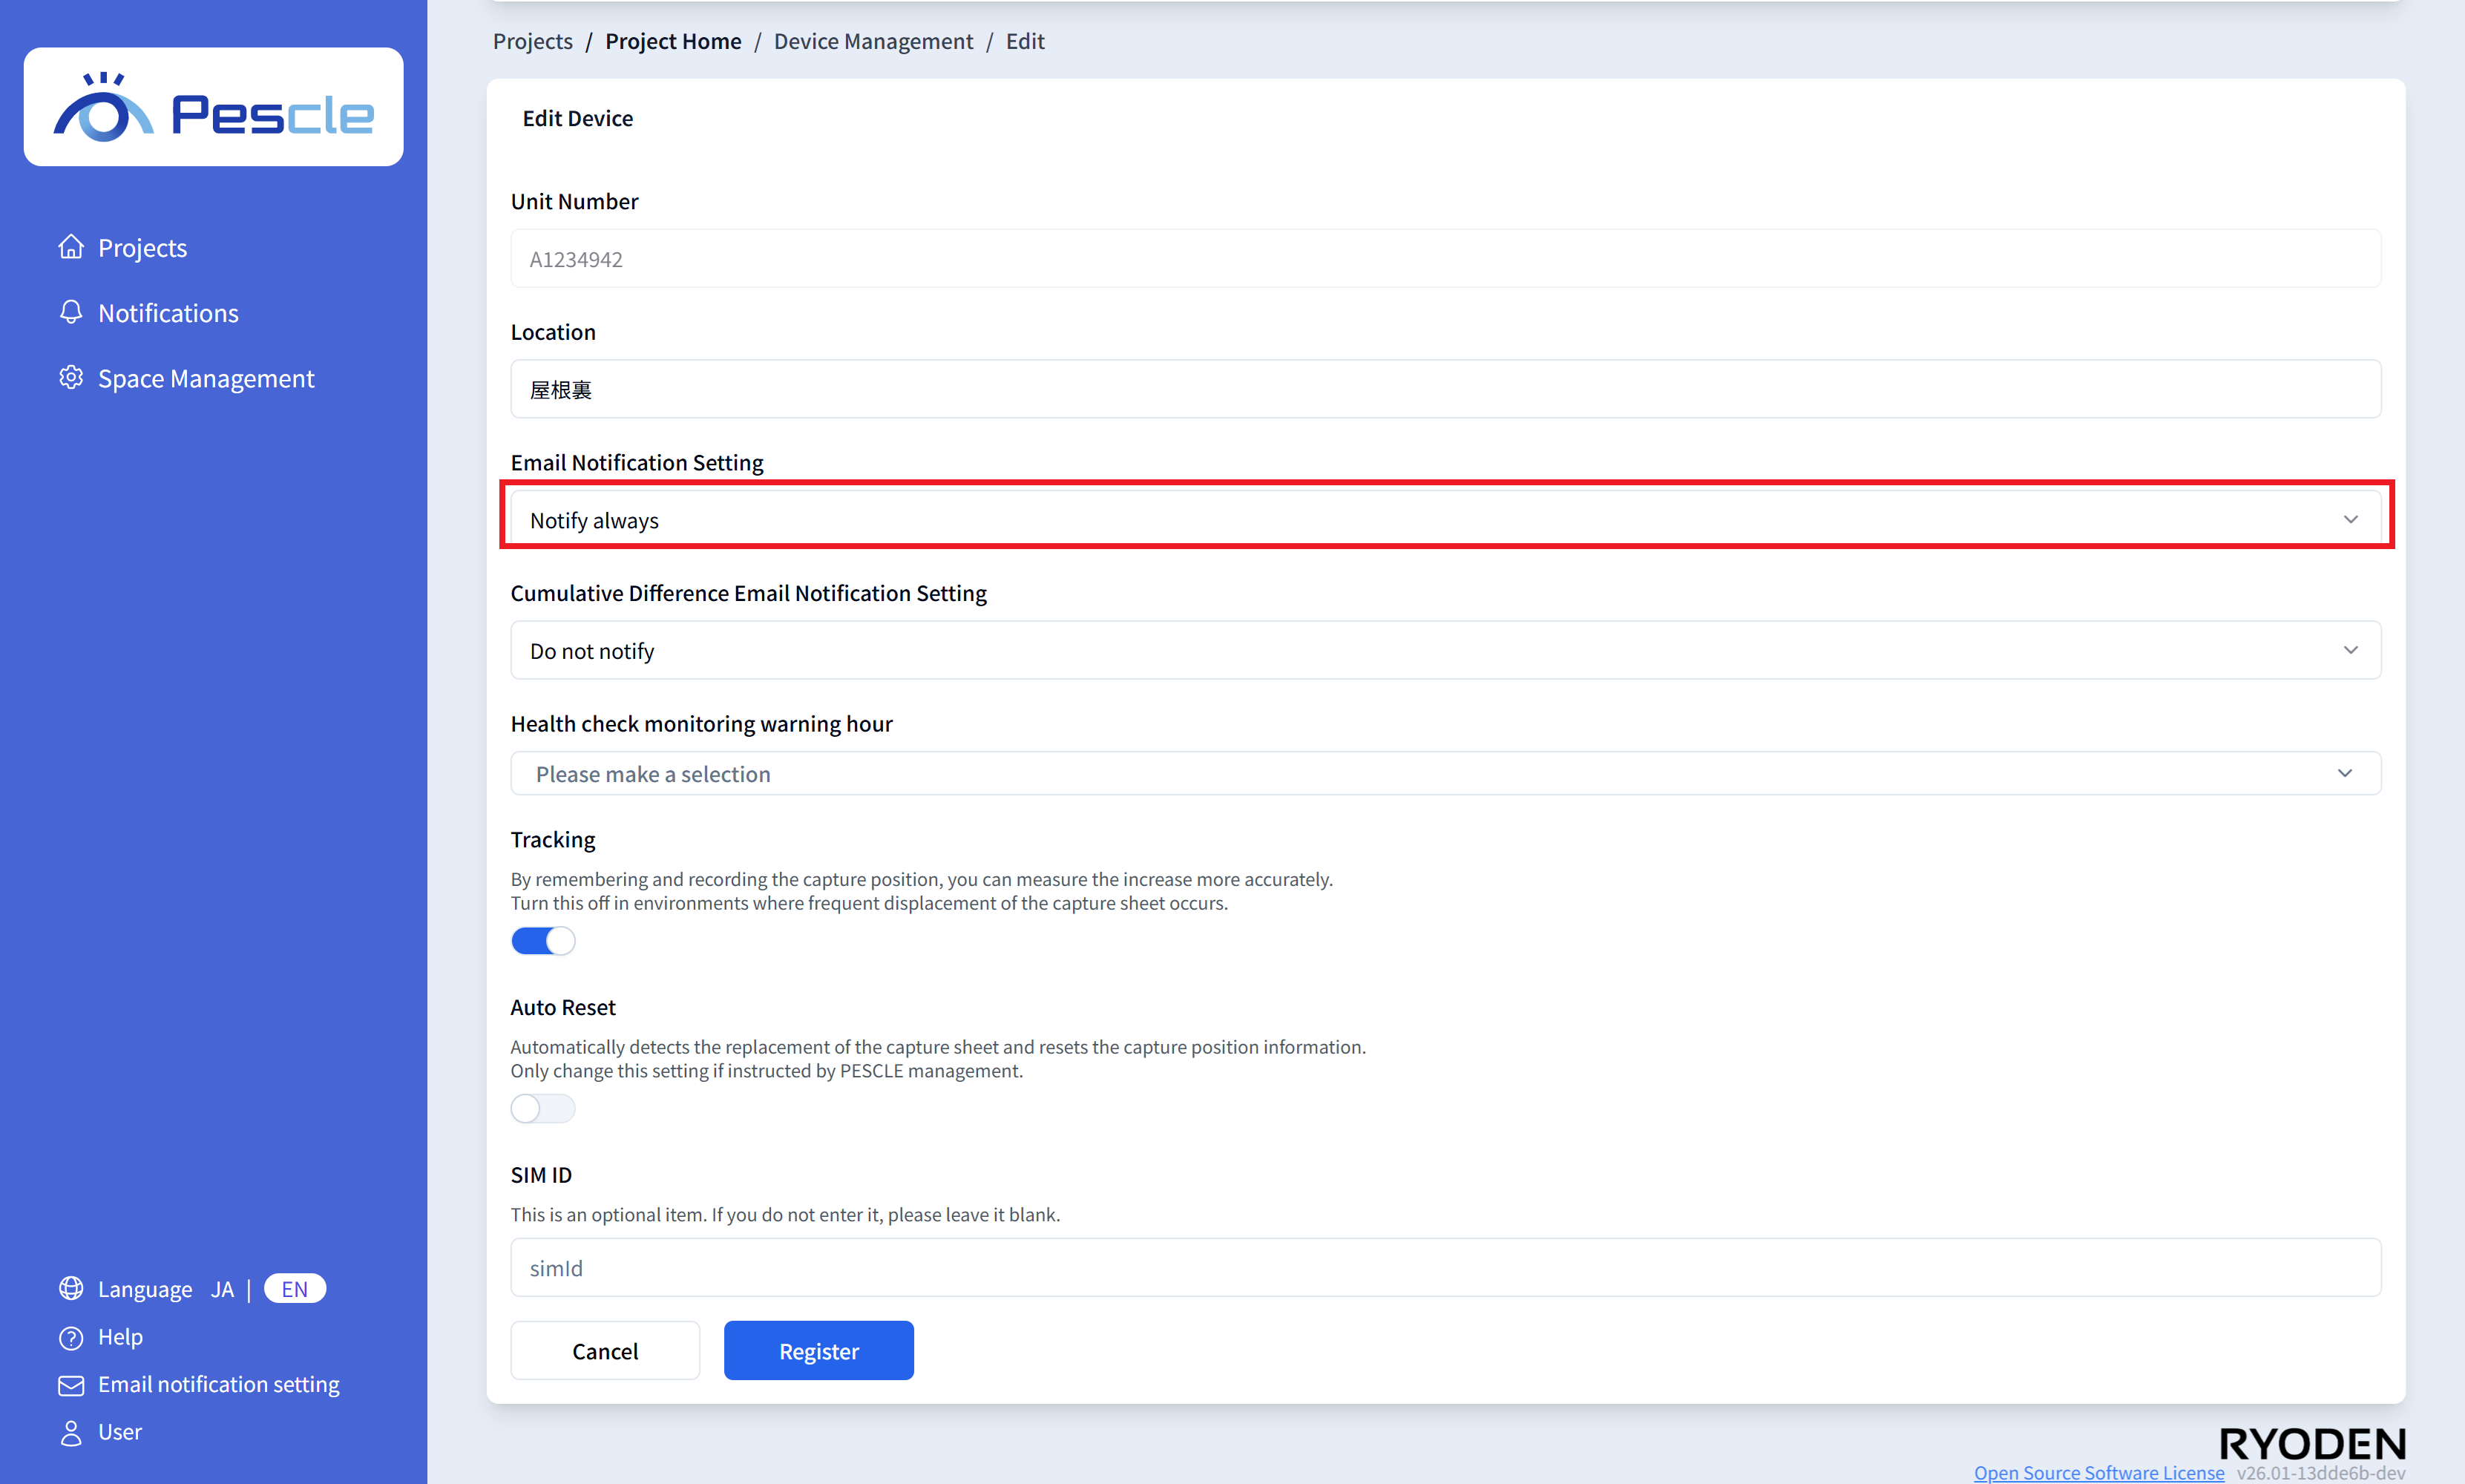The width and height of the screenshot is (2465, 1484).
Task: Click the Cancel button
Action: tap(605, 1351)
